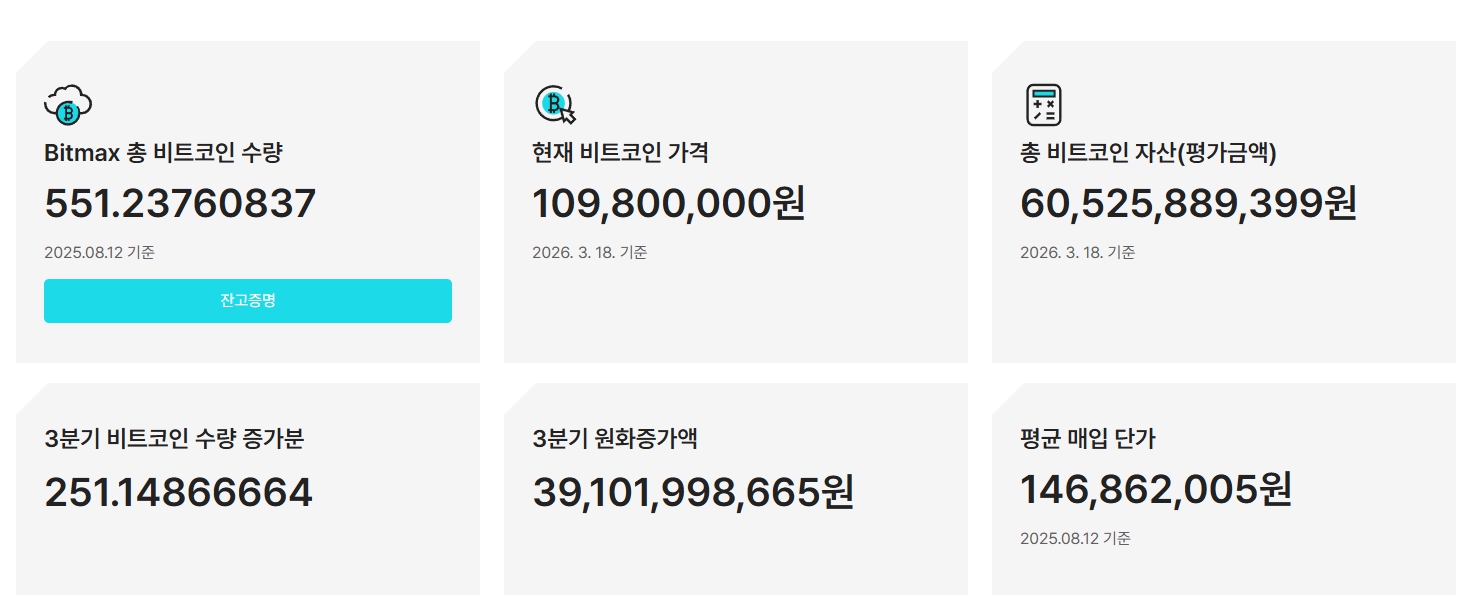The height and width of the screenshot is (605, 1466).
Task: Open the 잔고증명 balance proof button
Action: [248, 301]
